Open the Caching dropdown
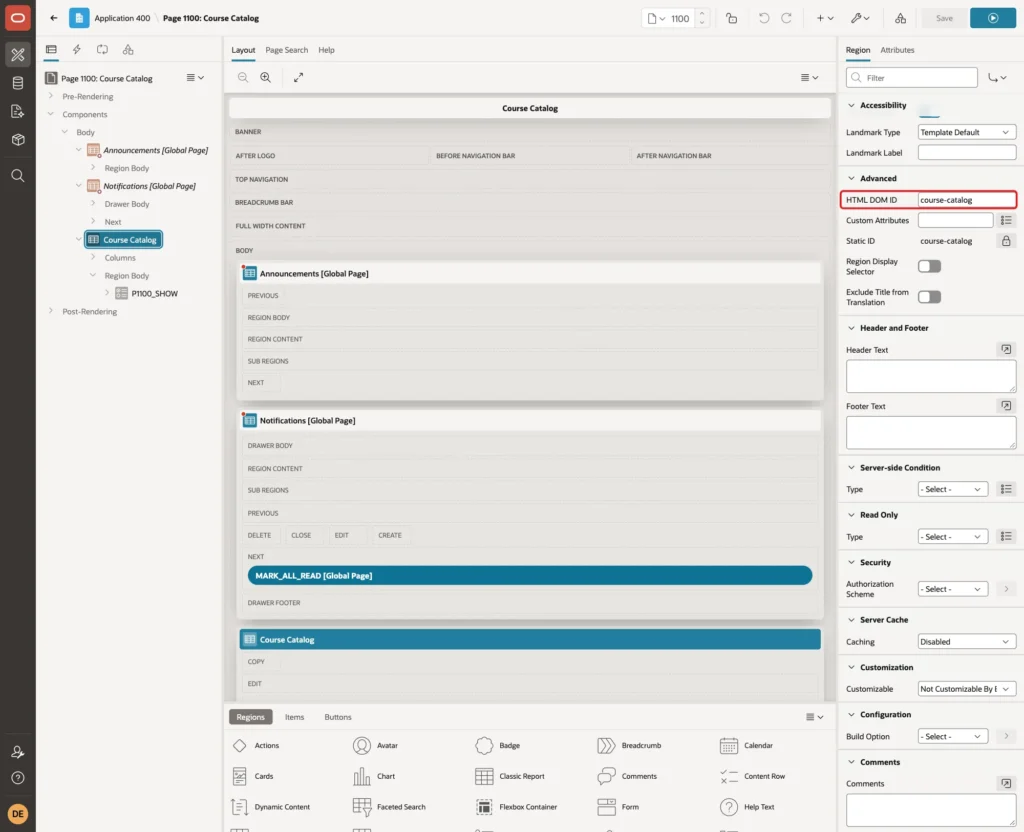 point(966,641)
